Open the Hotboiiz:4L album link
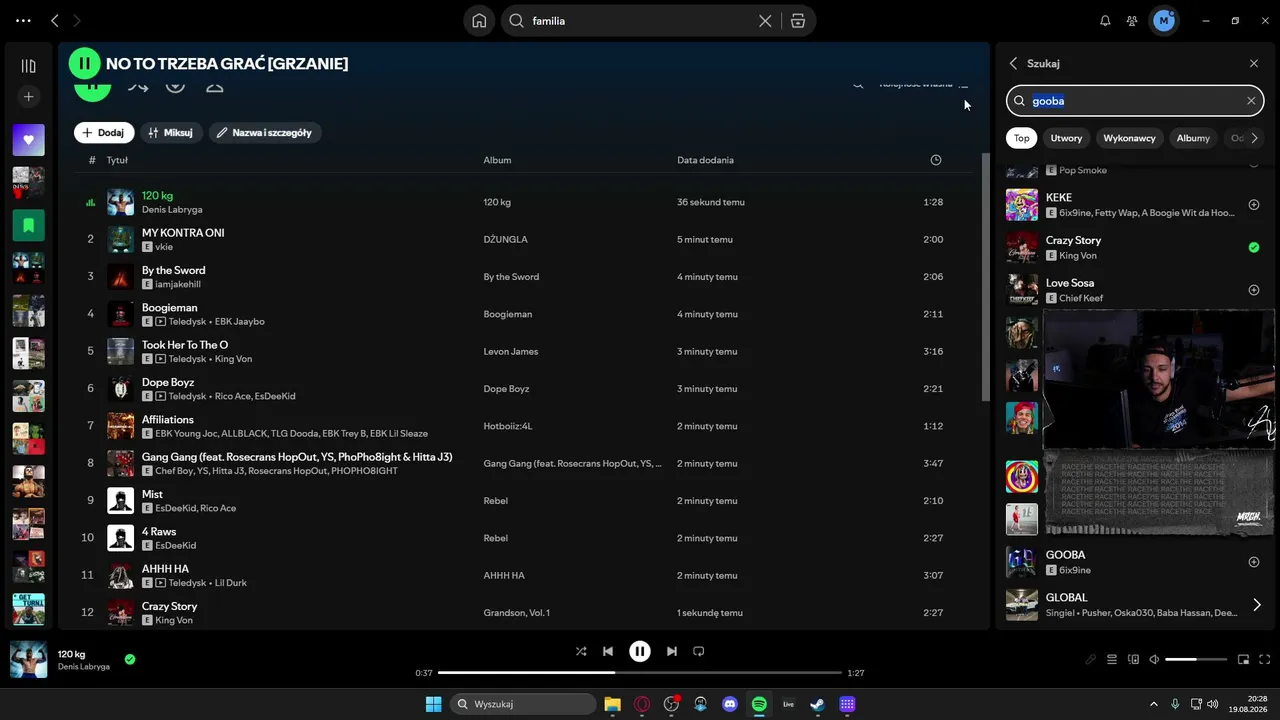The width and height of the screenshot is (1280, 720). coord(508,426)
